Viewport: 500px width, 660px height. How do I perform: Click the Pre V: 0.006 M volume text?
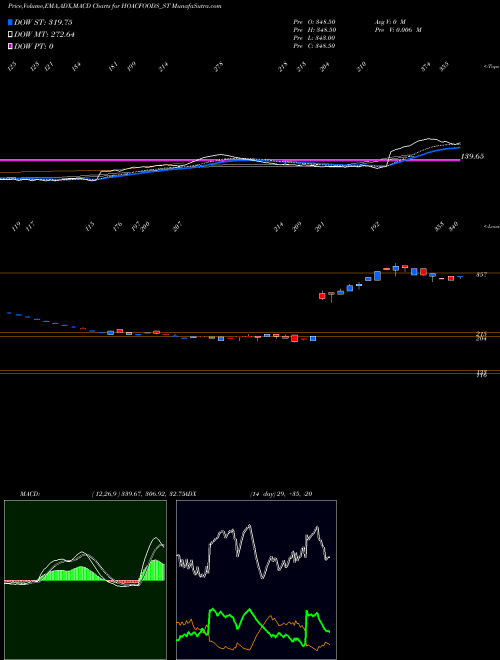click(x=397, y=30)
